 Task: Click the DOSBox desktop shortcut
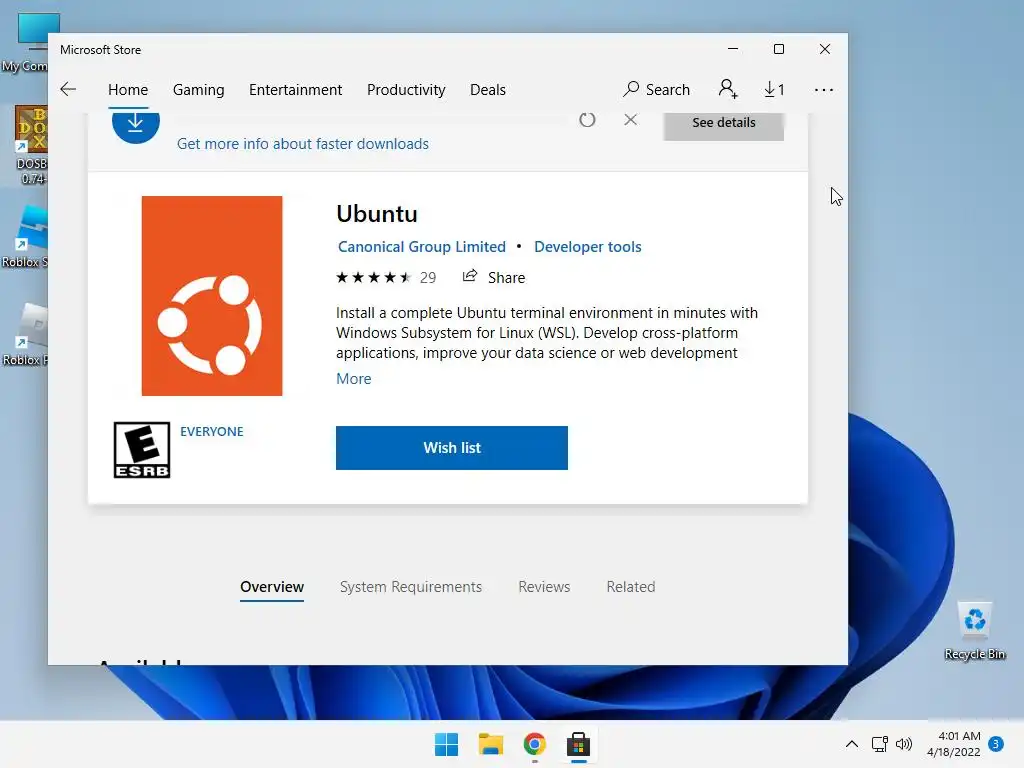[x=31, y=145]
